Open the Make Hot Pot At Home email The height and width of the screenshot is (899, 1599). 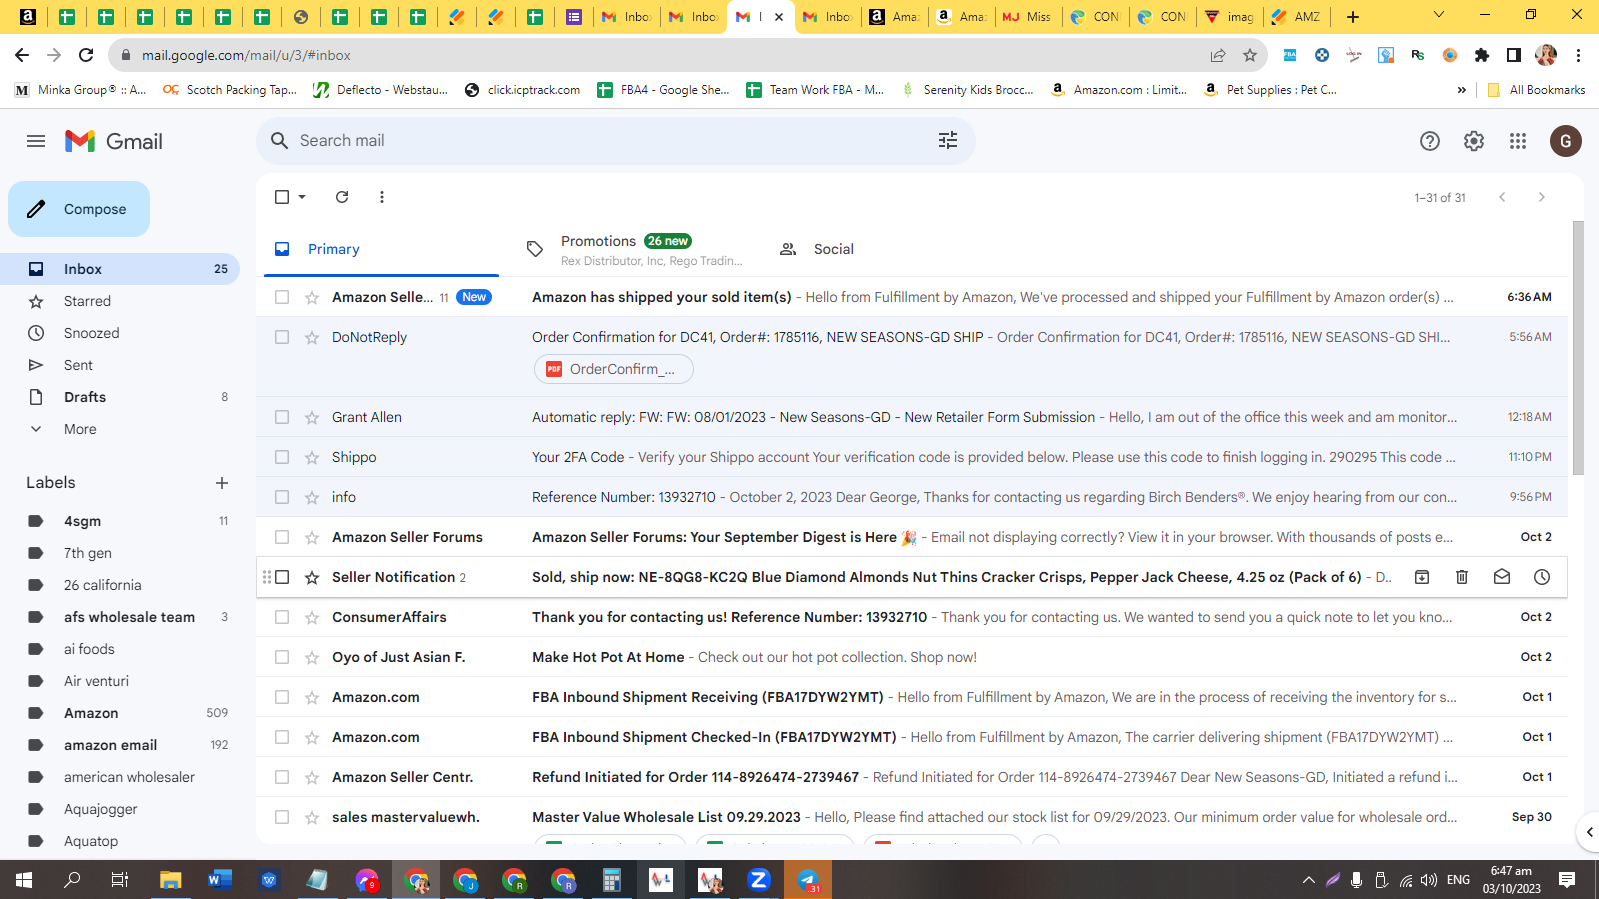(912, 657)
